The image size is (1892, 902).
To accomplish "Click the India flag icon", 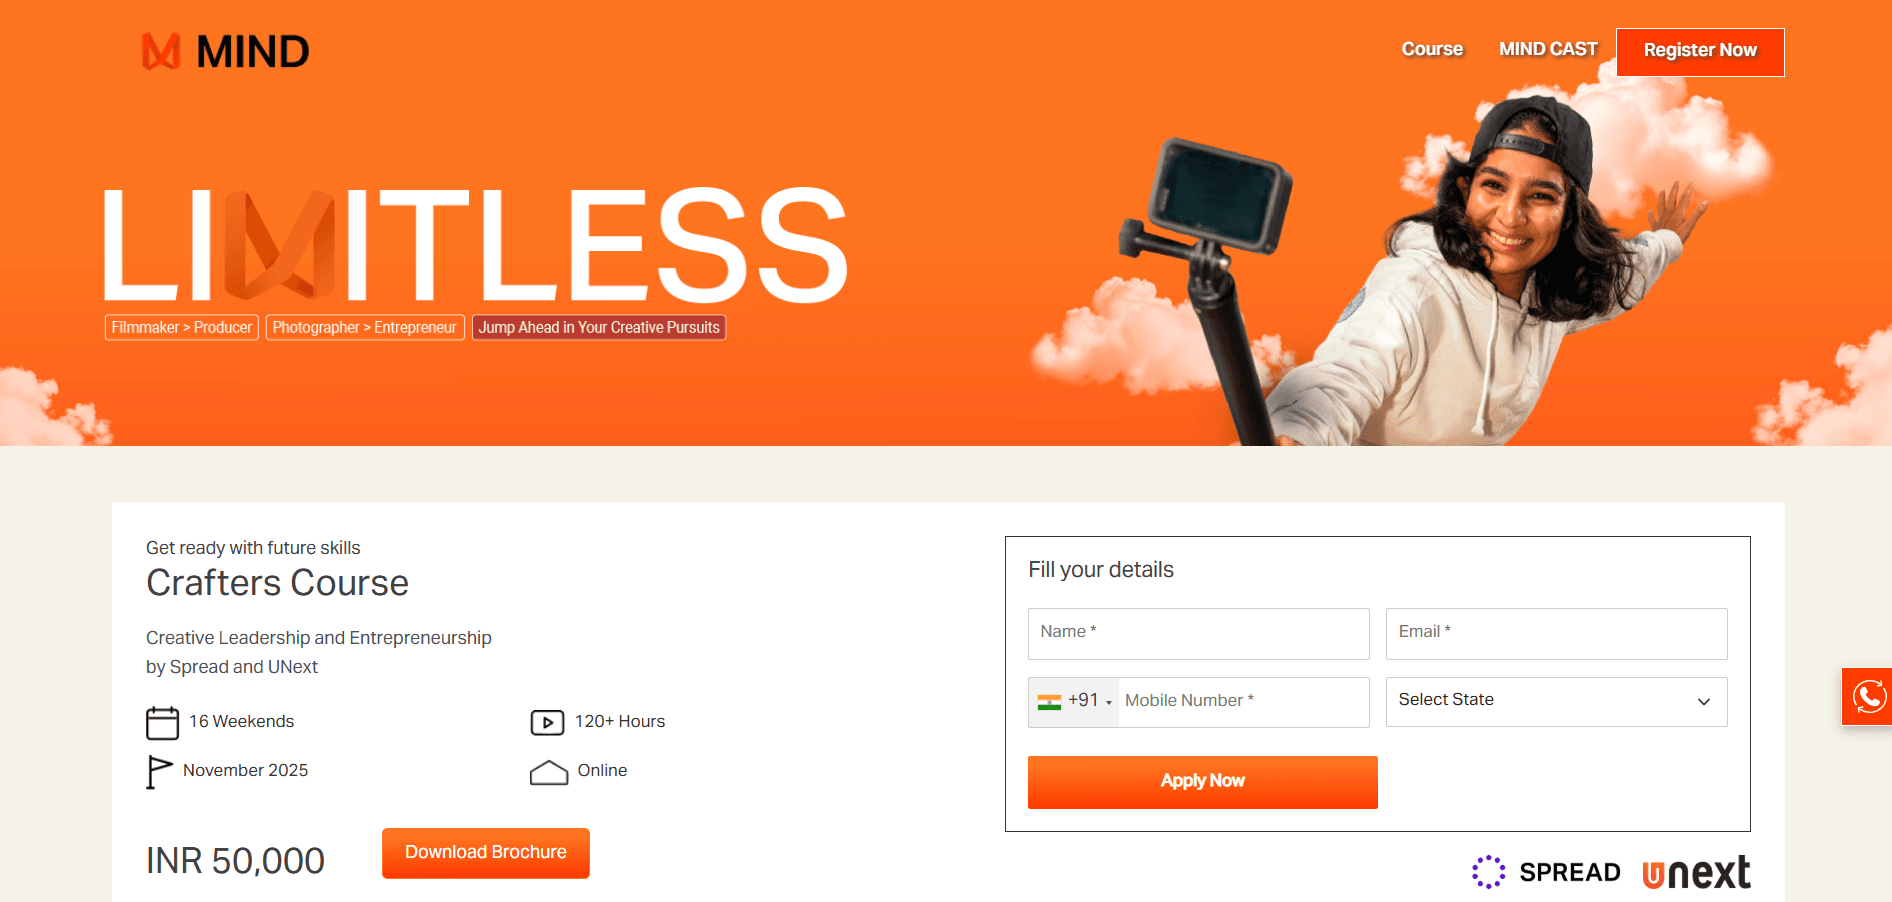I will tap(1049, 702).
